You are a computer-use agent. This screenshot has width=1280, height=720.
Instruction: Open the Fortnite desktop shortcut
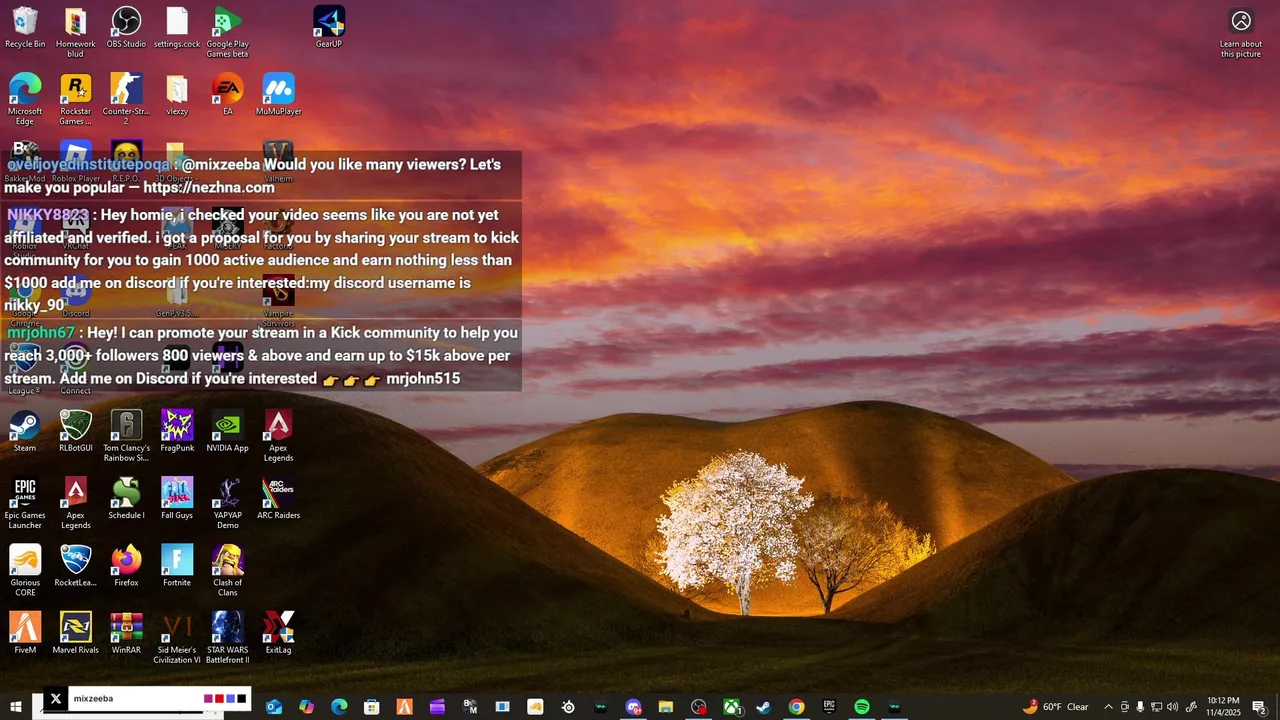pos(177,565)
